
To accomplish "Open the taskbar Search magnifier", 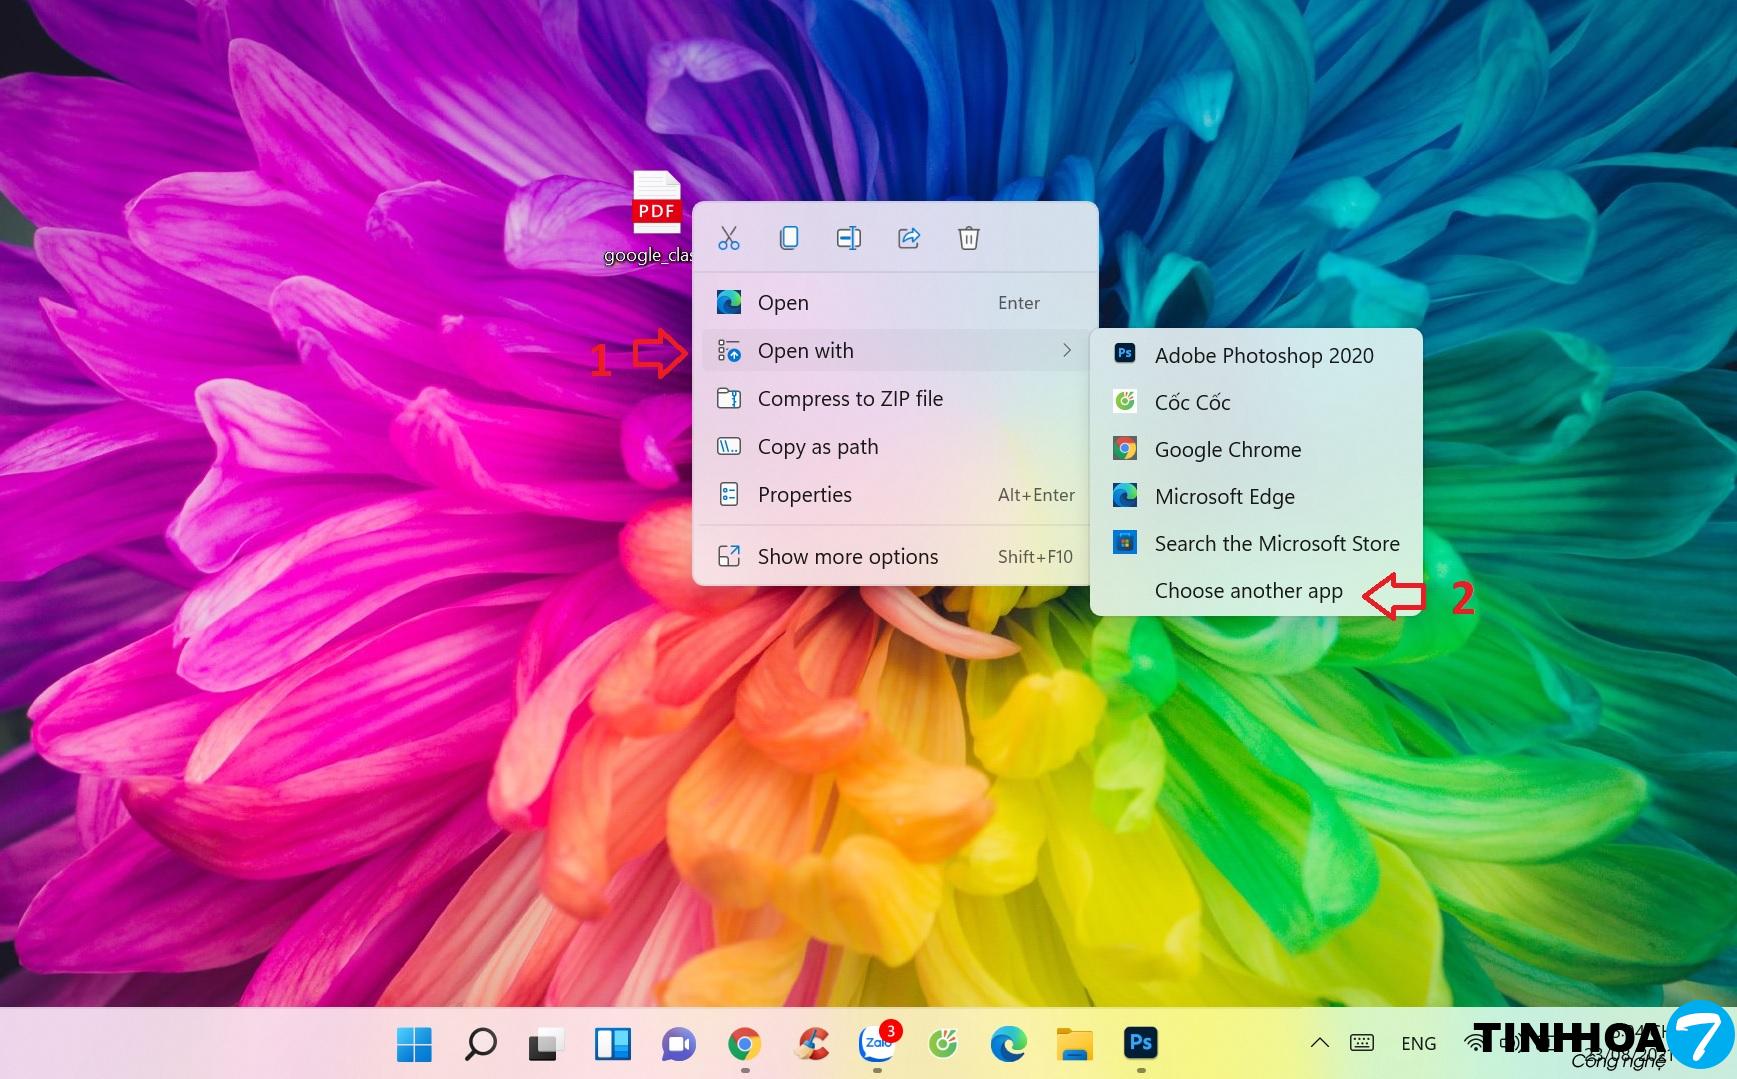I will tap(480, 1044).
